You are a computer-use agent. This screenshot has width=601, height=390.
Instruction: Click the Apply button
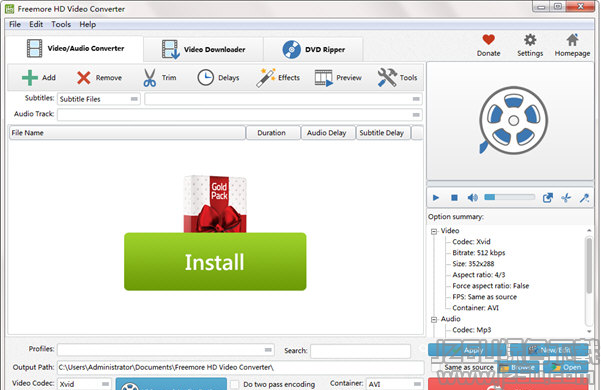coord(467,350)
